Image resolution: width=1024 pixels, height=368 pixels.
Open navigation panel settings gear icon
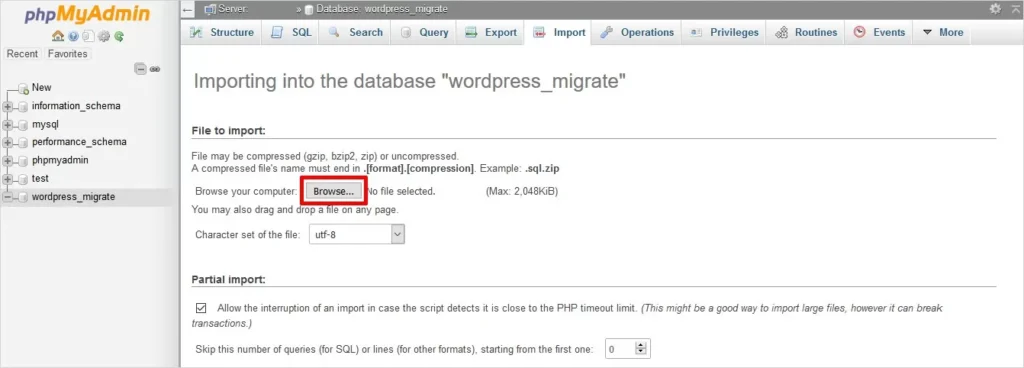104,37
